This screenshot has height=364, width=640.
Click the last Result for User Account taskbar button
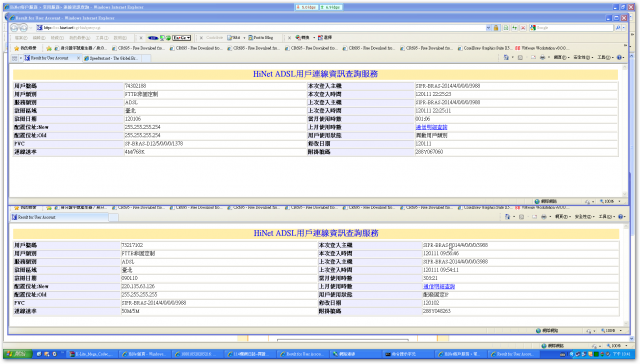(x=514, y=354)
